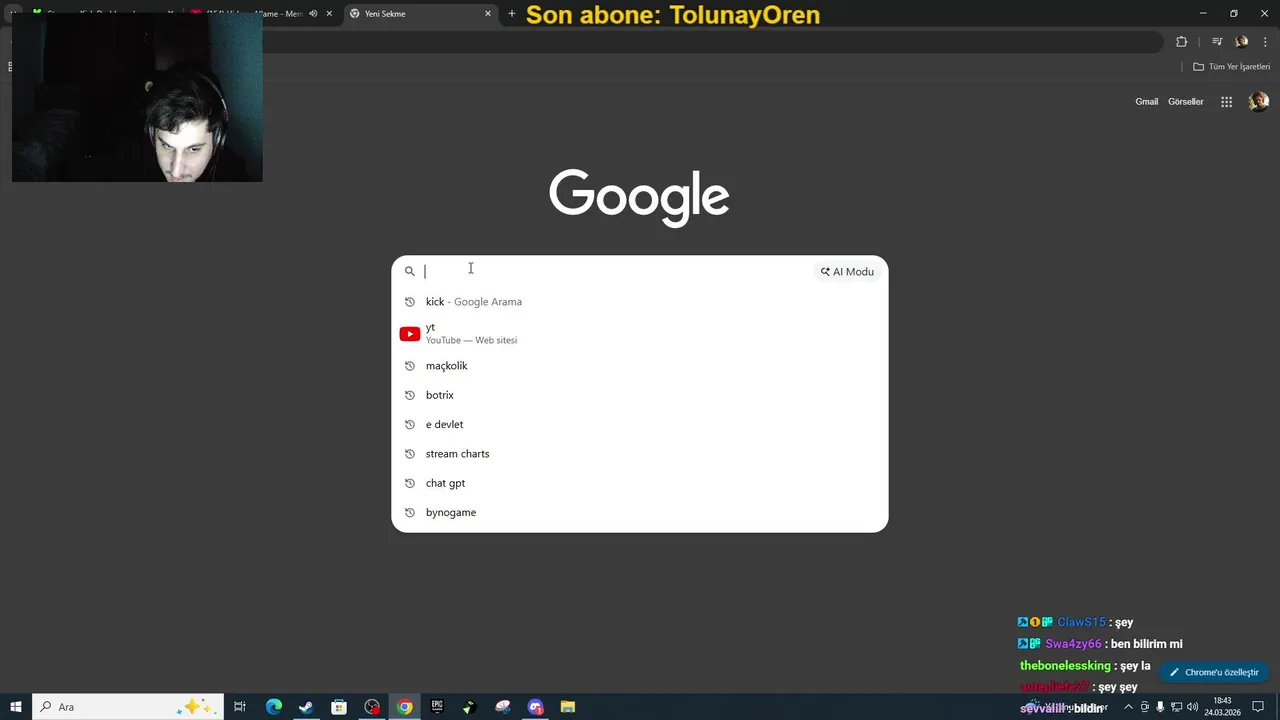Open the Gmail link
Viewport: 1280px width, 720px height.
[x=1146, y=101]
